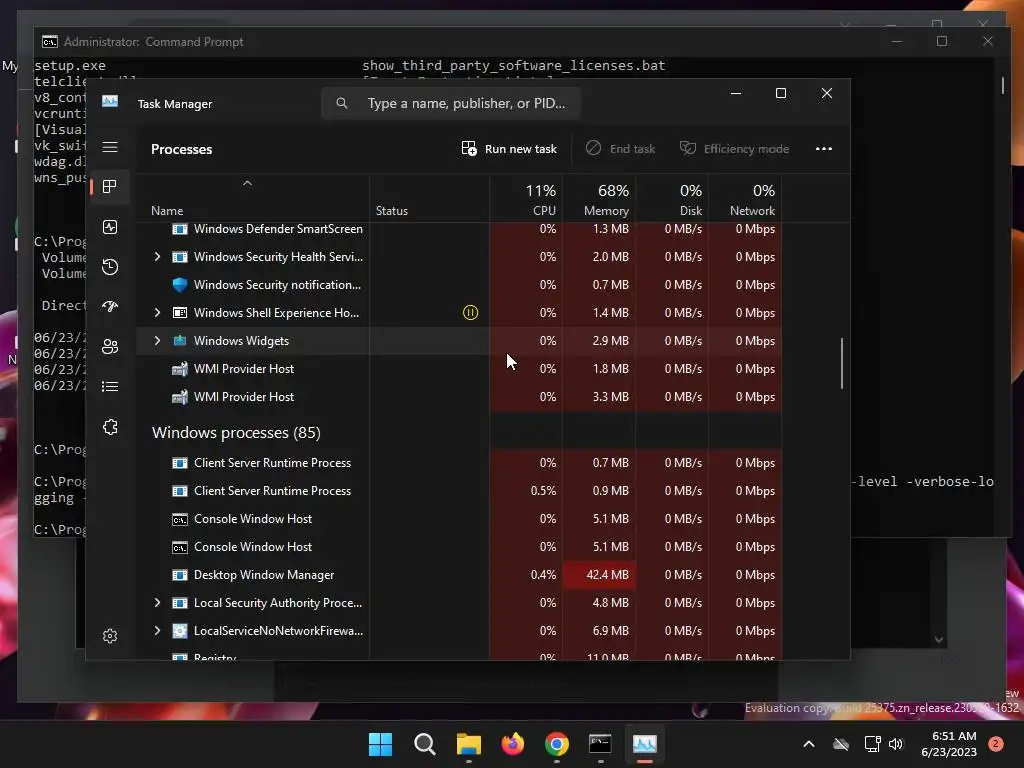This screenshot has width=1024, height=768.
Task: Launch Google Chrome from taskbar
Action: click(x=556, y=744)
